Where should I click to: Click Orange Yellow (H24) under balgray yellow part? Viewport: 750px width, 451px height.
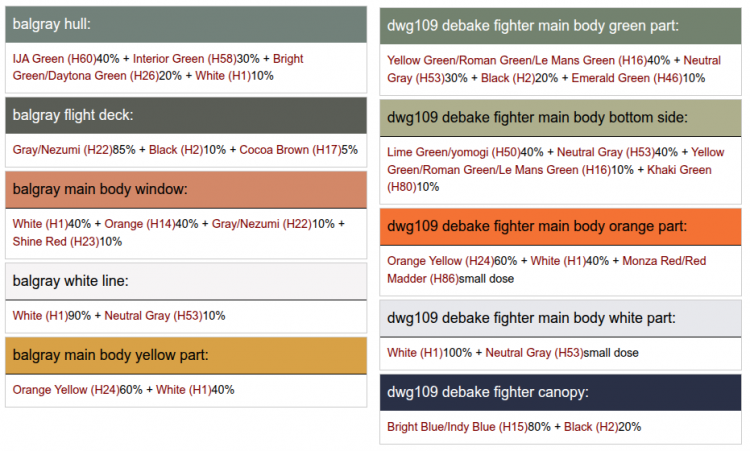pyautogui.click(x=64, y=390)
